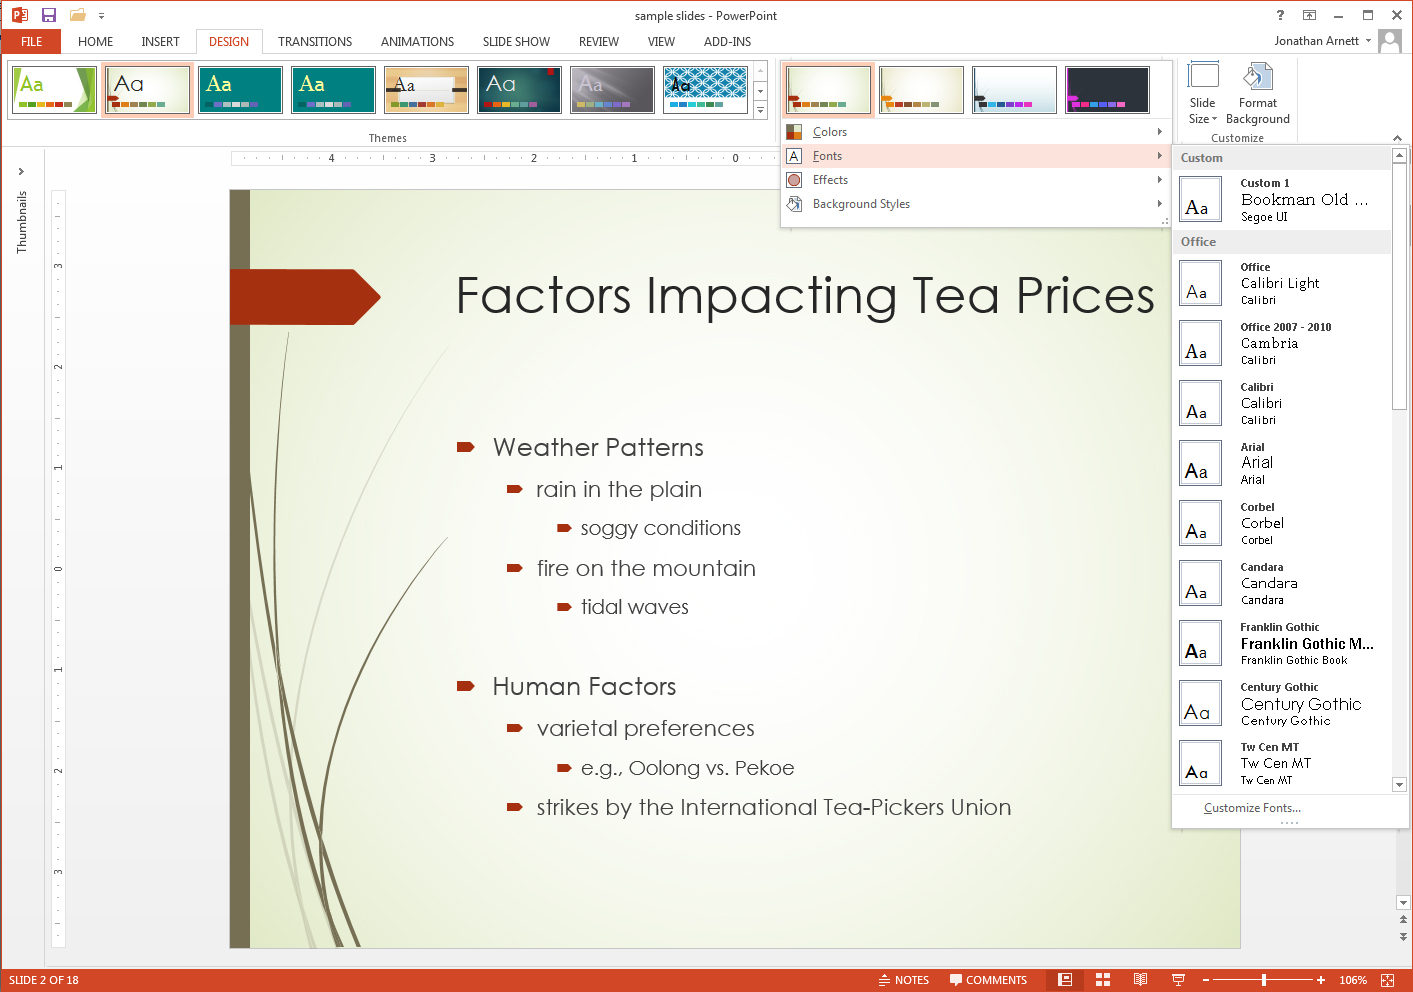Switch to Normal view icon
1413x992 pixels.
1065,980
